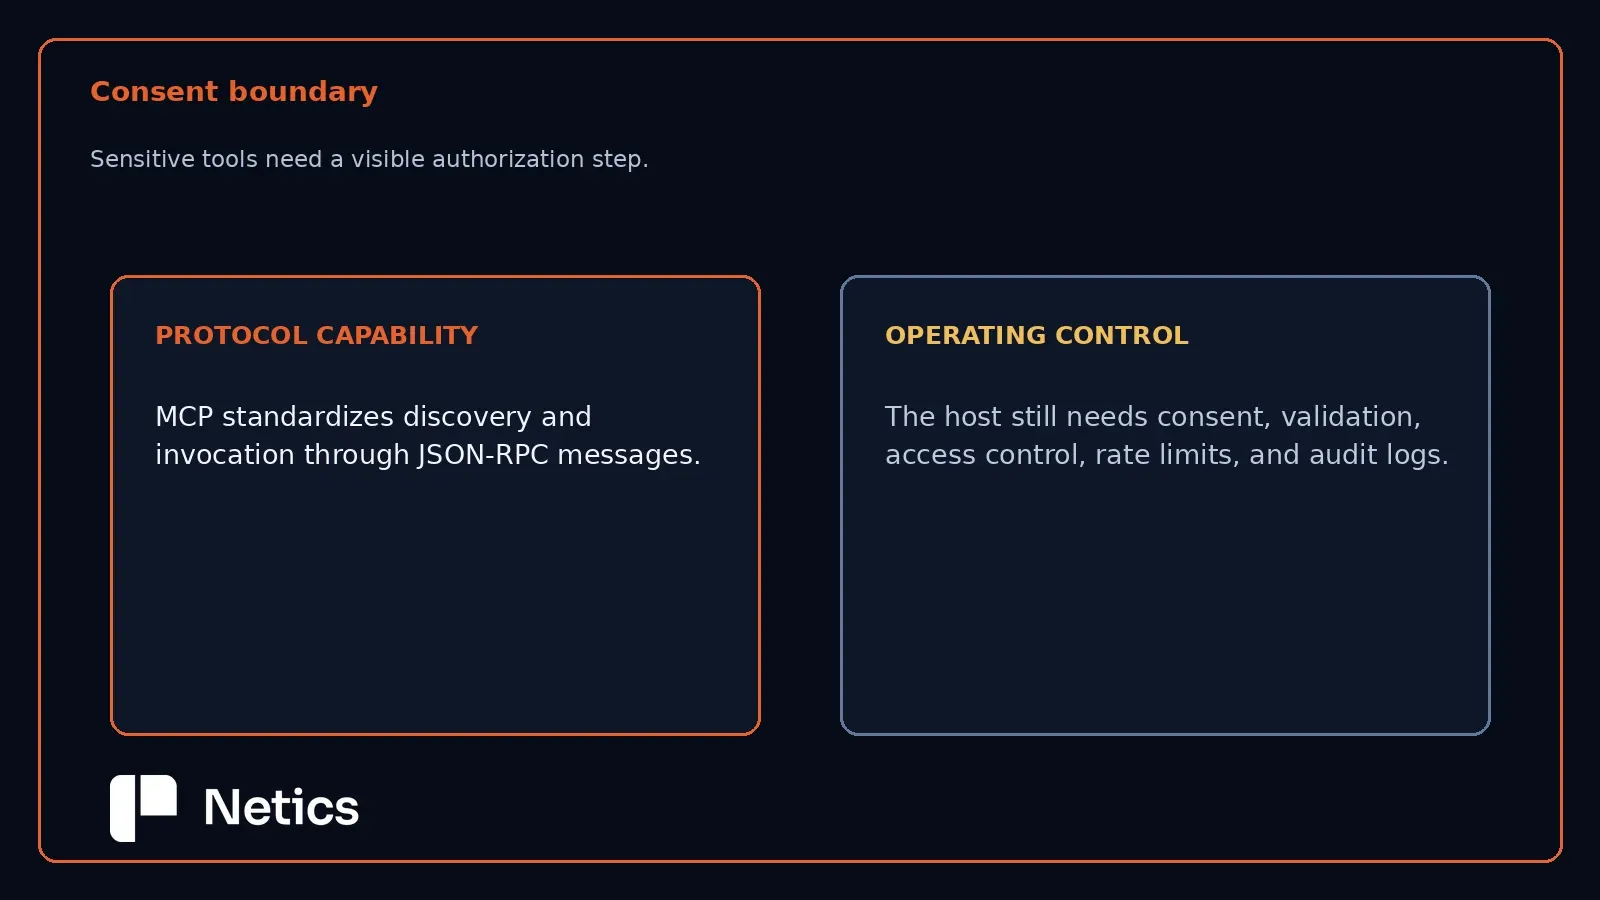1600x900 pixels.
Task: Click the sensitive tools subtitle sentence
Action: 369,159
